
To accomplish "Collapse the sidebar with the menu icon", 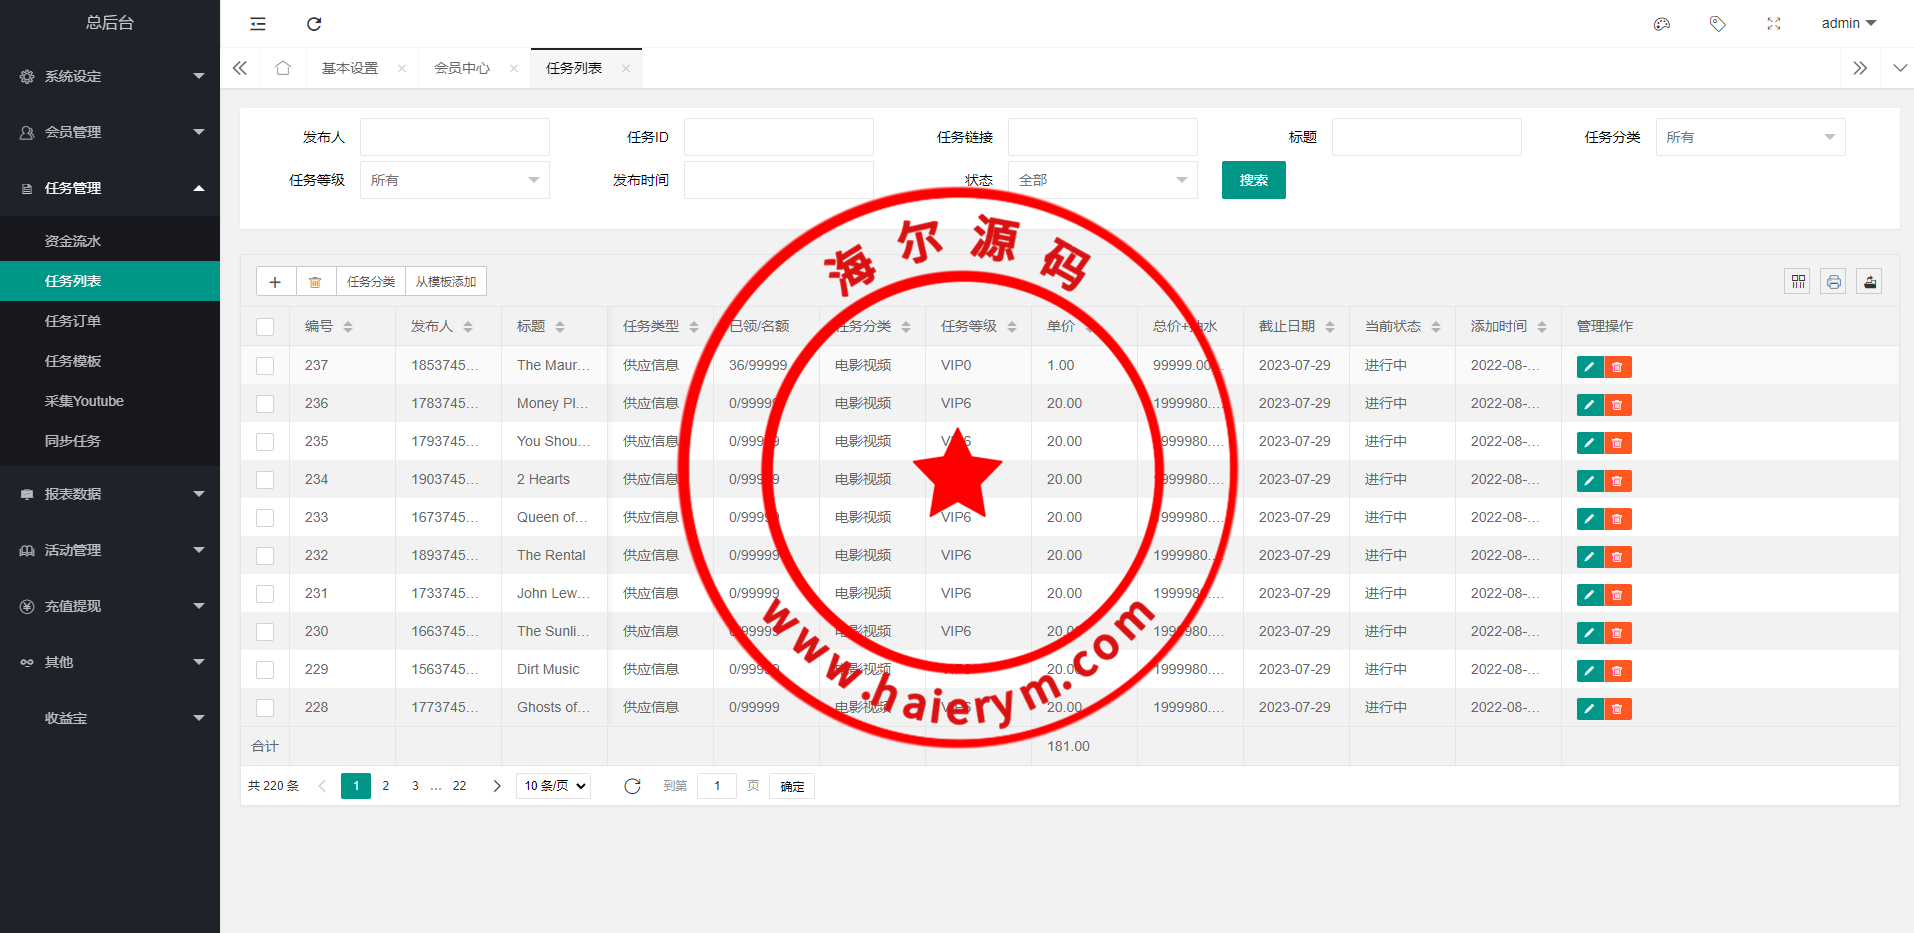I will point(258,24).
